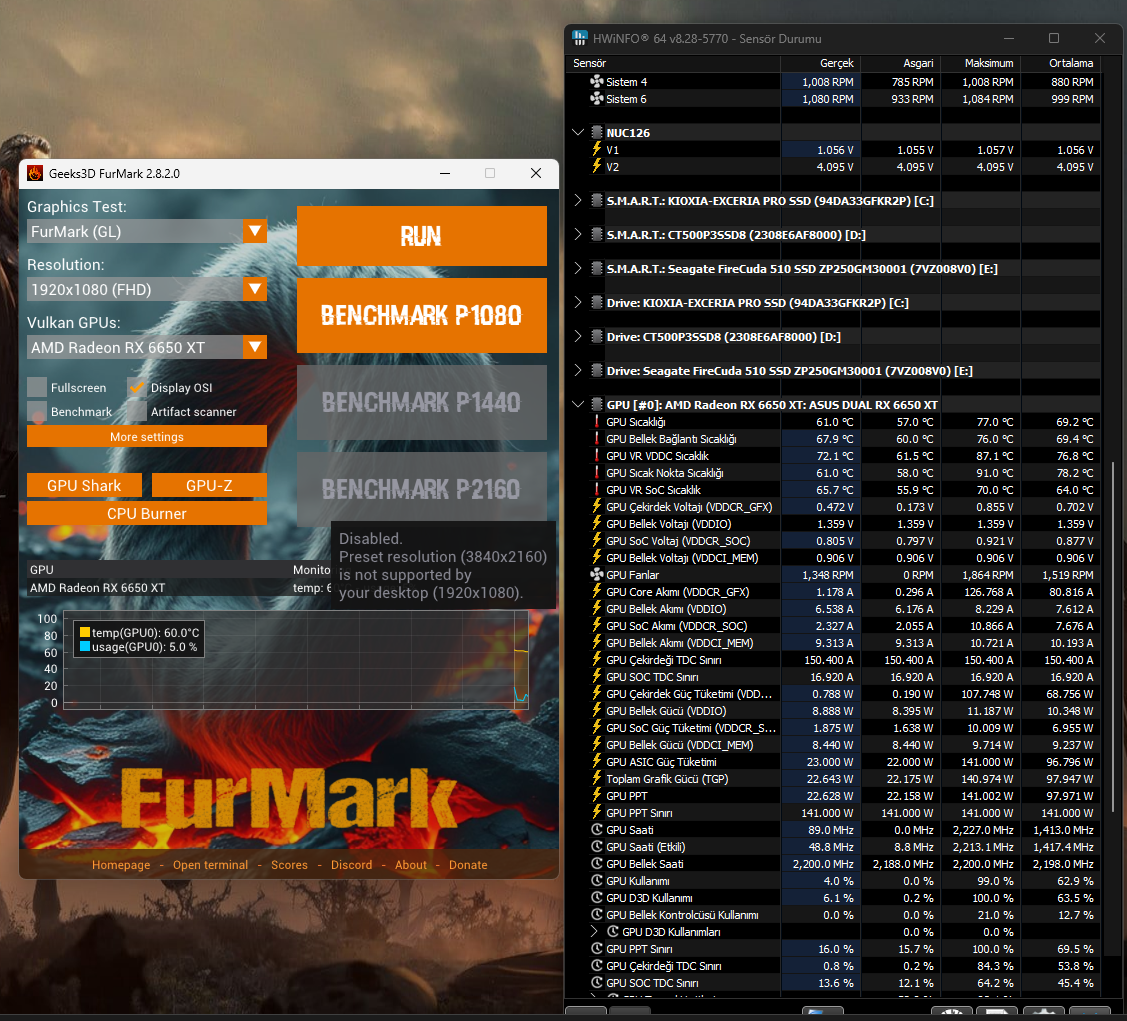Expand Drive: Seagate FireCuda 510 [E:] group
1127x1021 pixels.
[578, 371]
